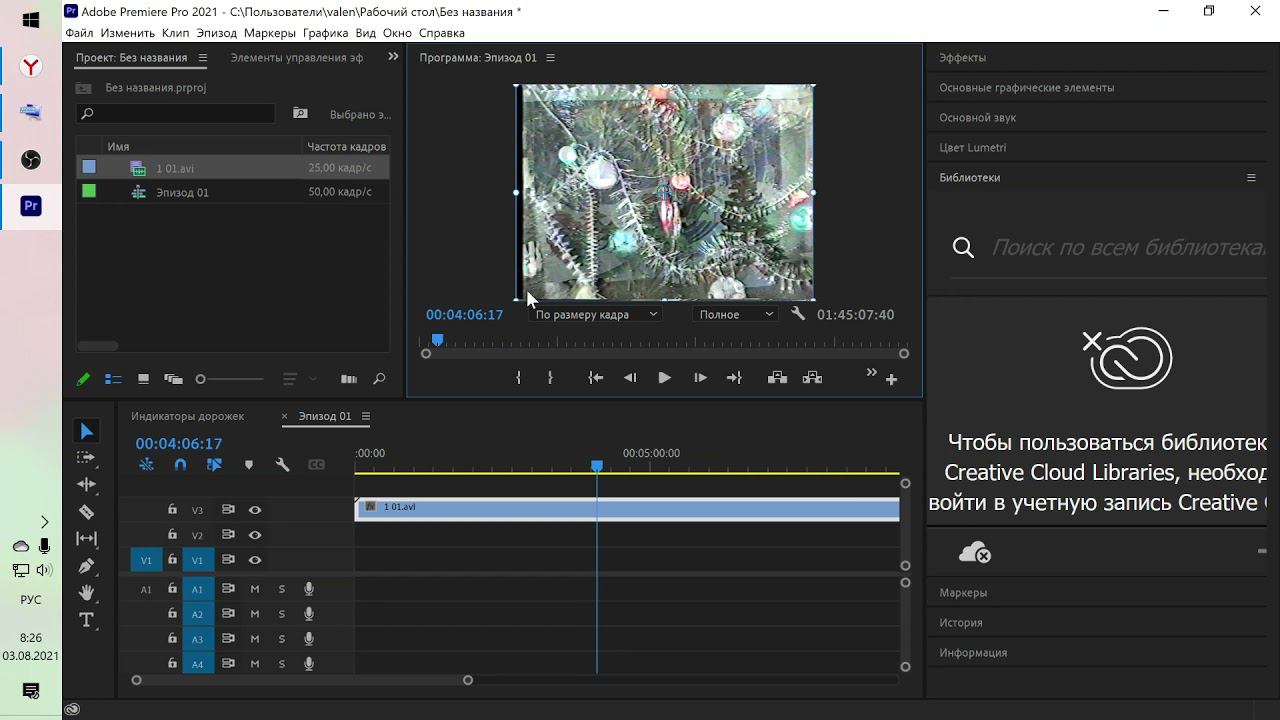Expand the Lumetri color panel 'Цвет Lumetri'
Image resolution: width=1280 pixels, height=720 pixels.
click(x=972, y=148)
